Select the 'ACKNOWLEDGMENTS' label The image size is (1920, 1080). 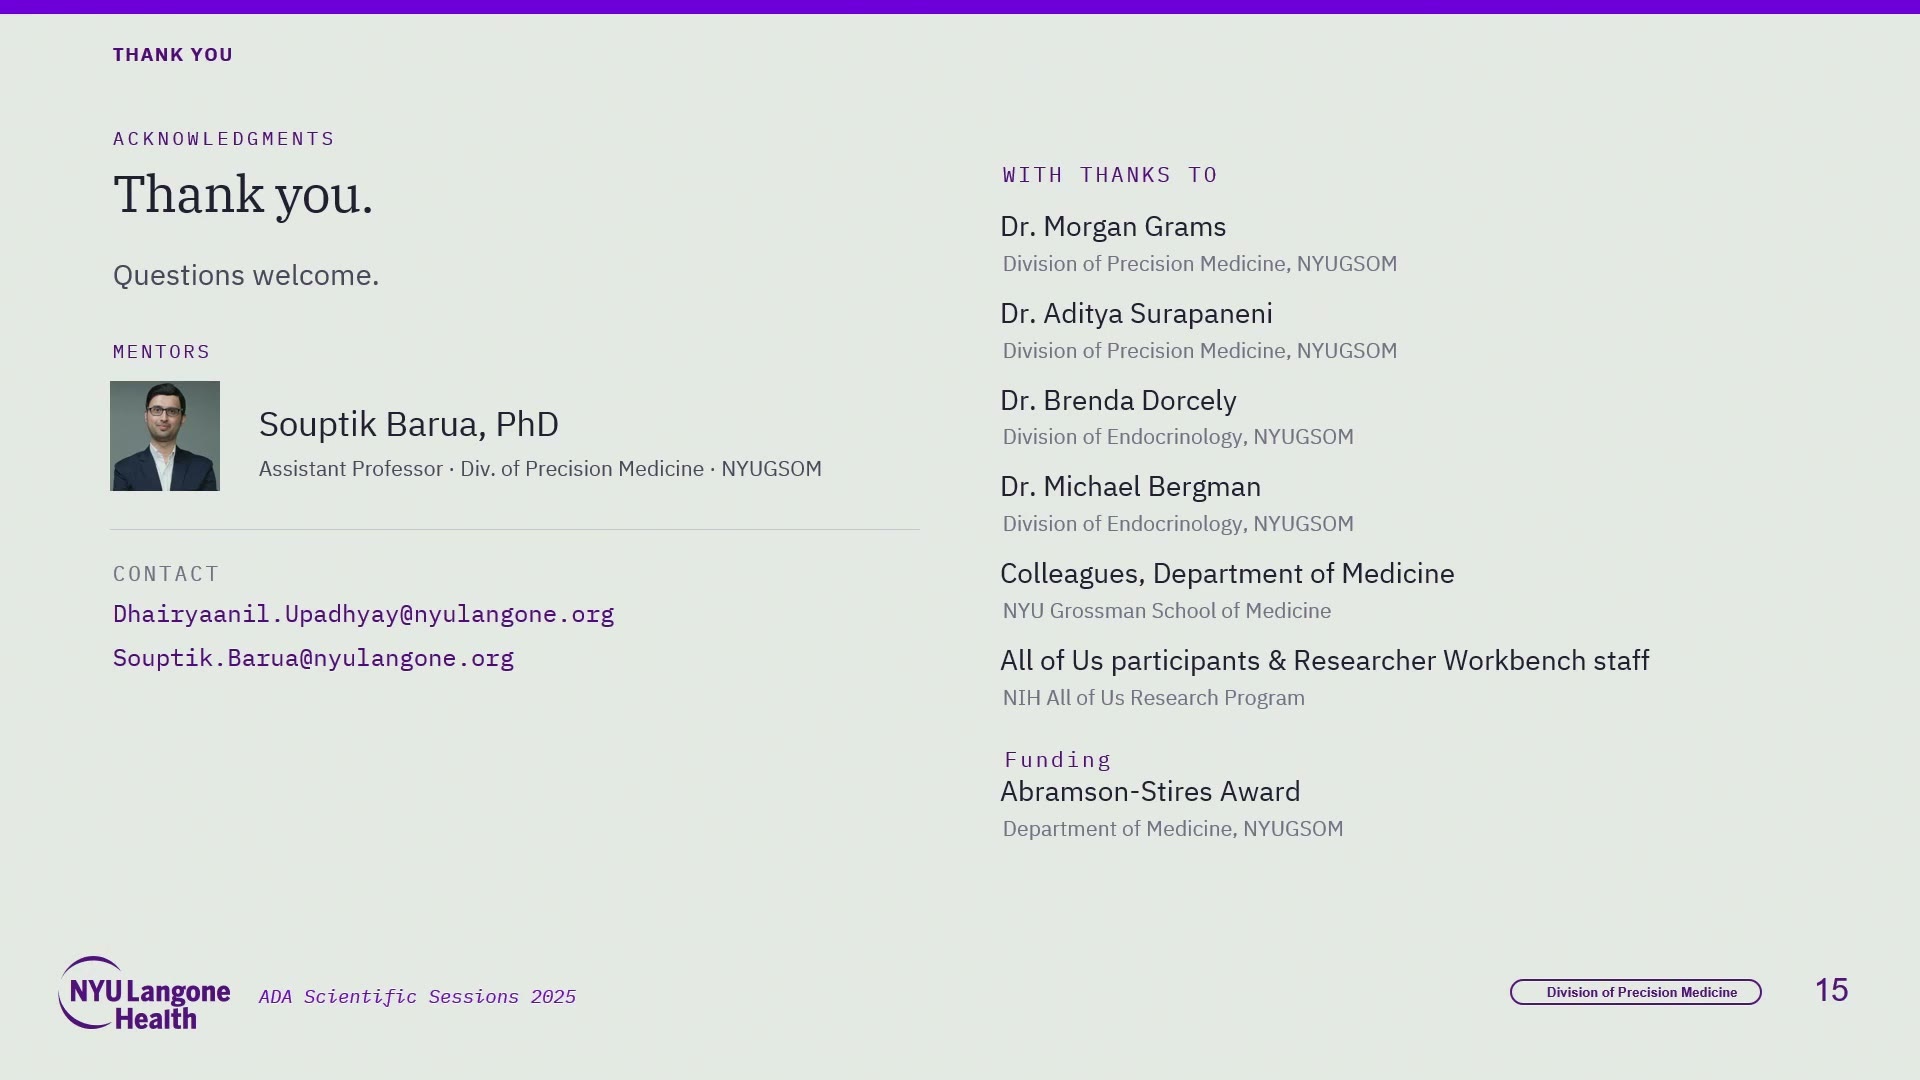(224, 138)
